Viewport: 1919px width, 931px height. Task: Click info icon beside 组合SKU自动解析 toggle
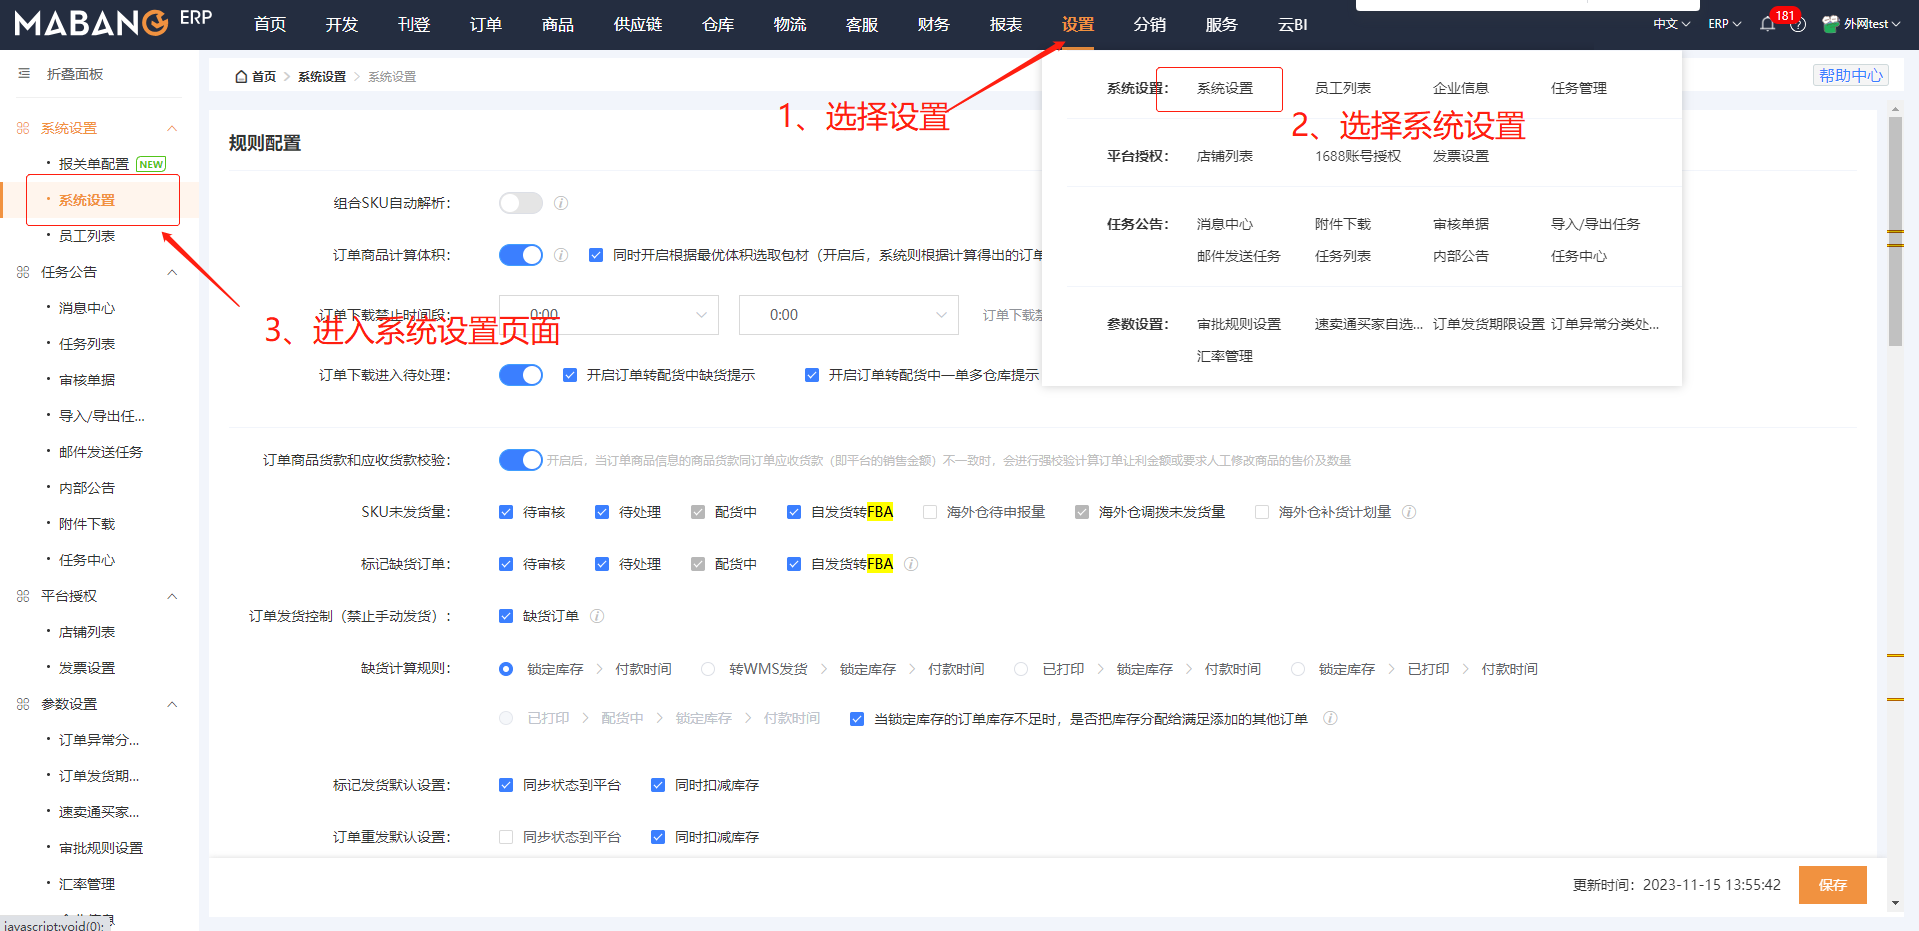click(x=561, y=203)
